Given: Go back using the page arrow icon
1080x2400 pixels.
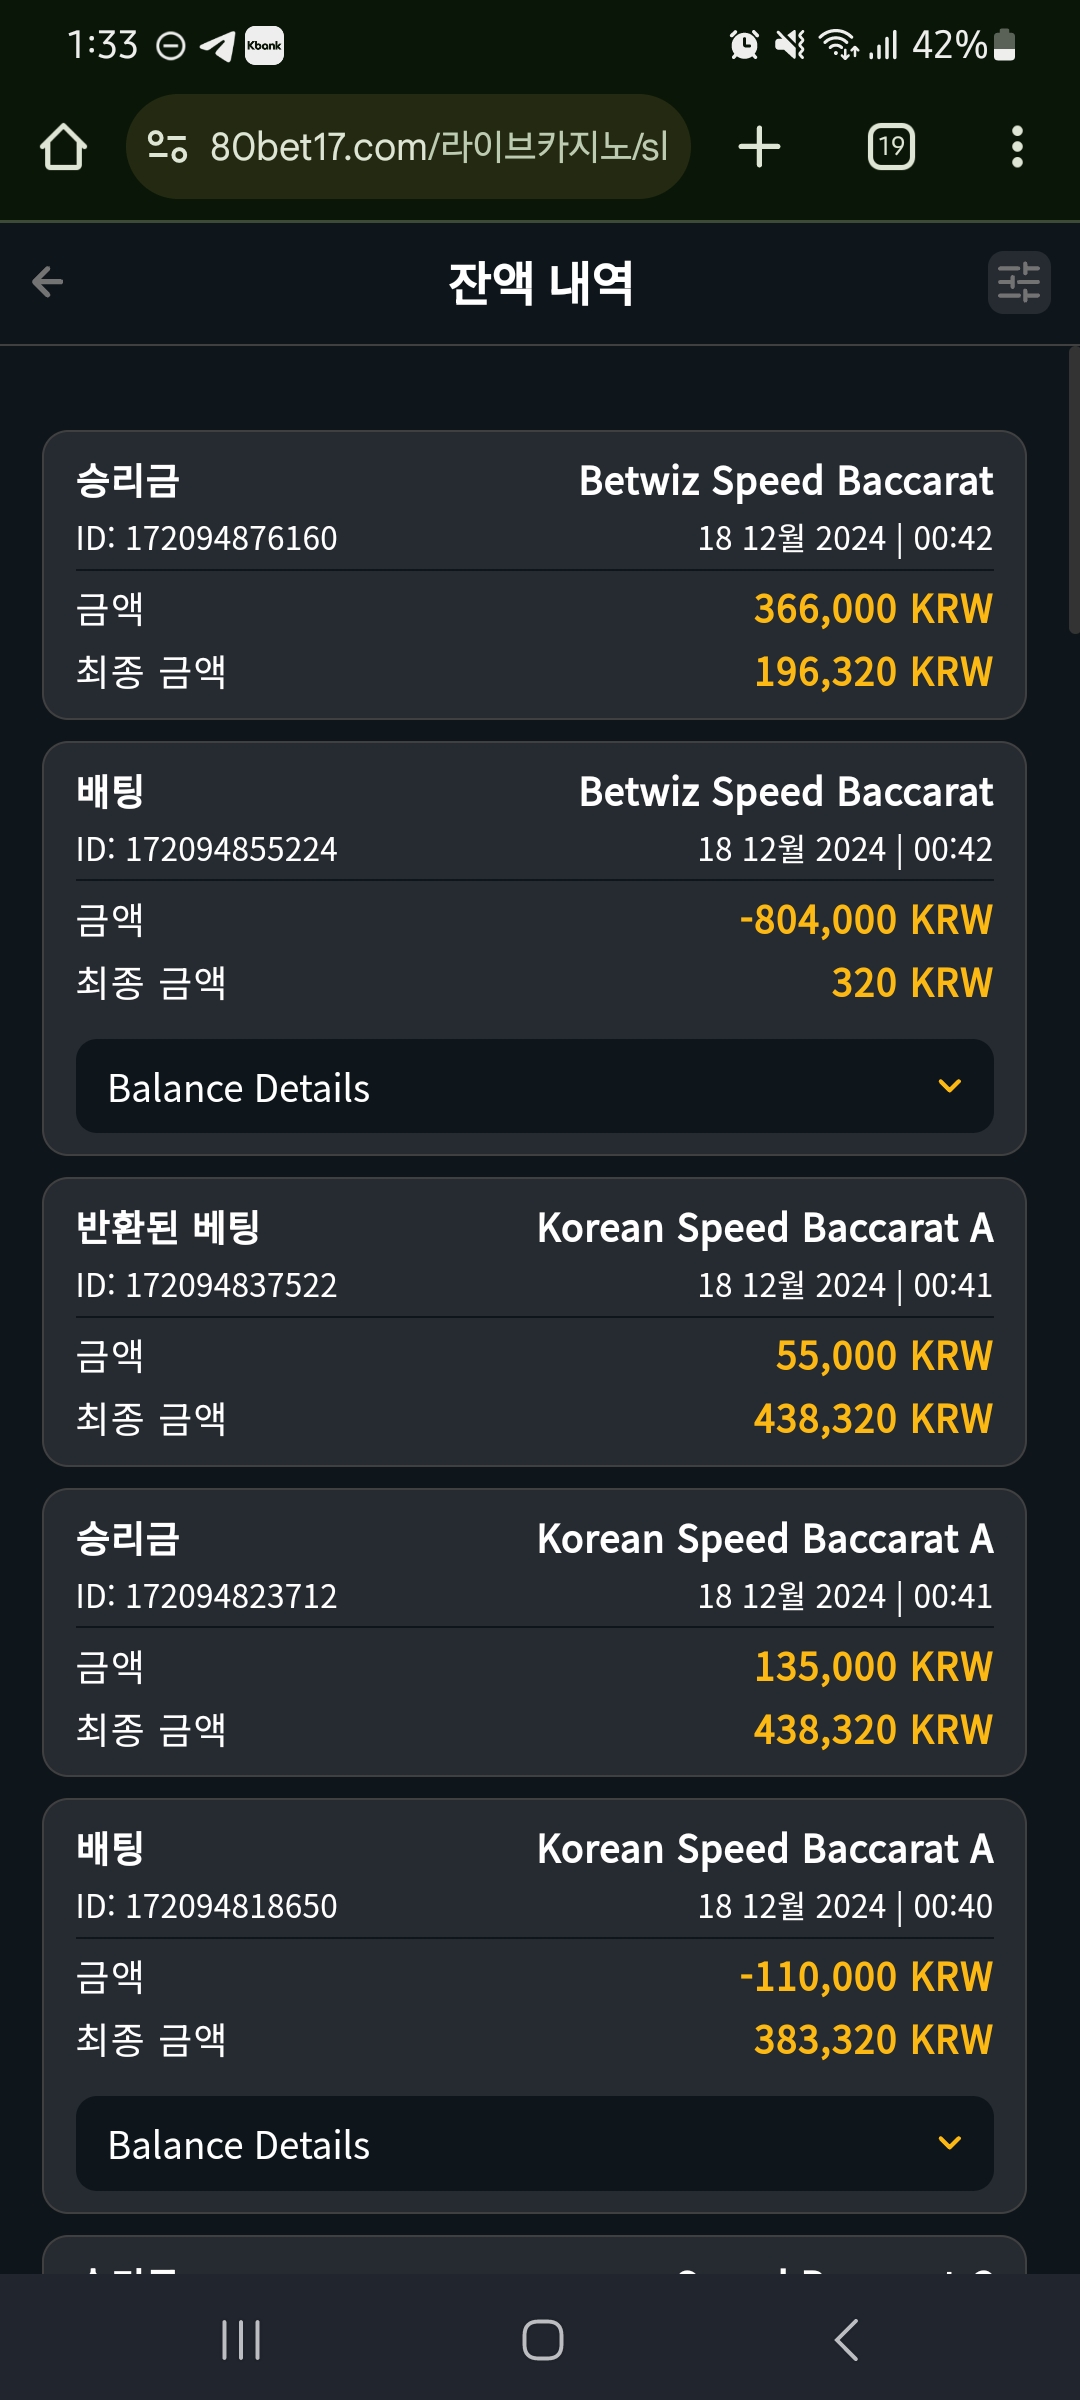Looking at the screenshot, I should [x=47, y=282].
